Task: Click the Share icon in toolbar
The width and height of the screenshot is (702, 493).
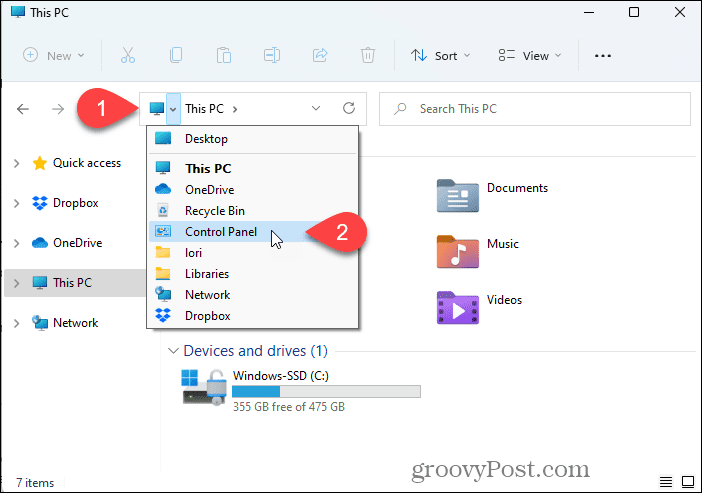Action: 320,56
